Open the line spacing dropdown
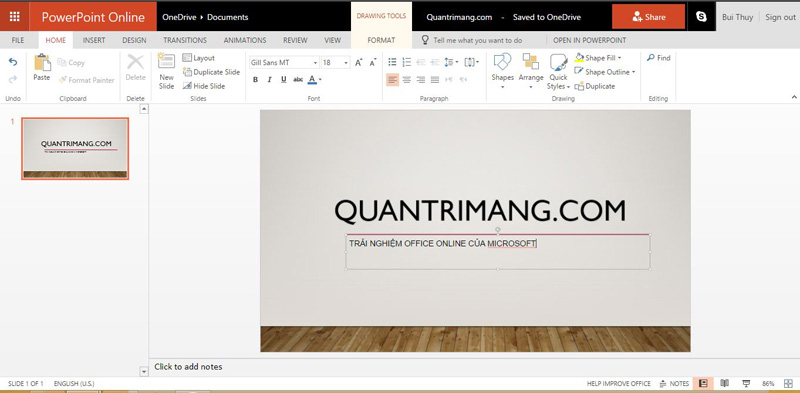Screen dimensions: 800x393 pos(451,62)
